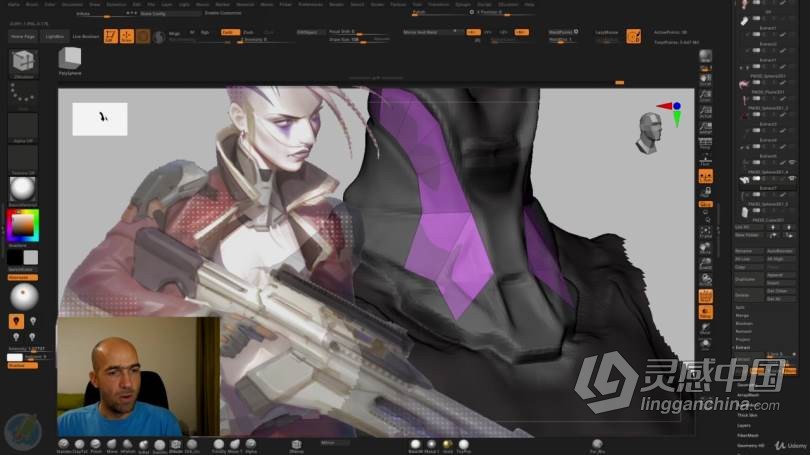
Task: Select the ZModeler brush in bottom shelf
Action: point(176,444)
